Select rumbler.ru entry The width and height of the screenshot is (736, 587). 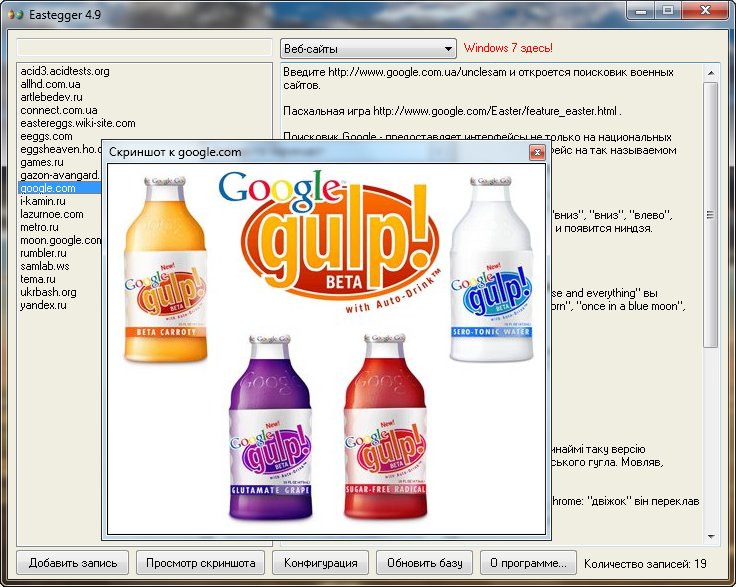click(43, 253)
